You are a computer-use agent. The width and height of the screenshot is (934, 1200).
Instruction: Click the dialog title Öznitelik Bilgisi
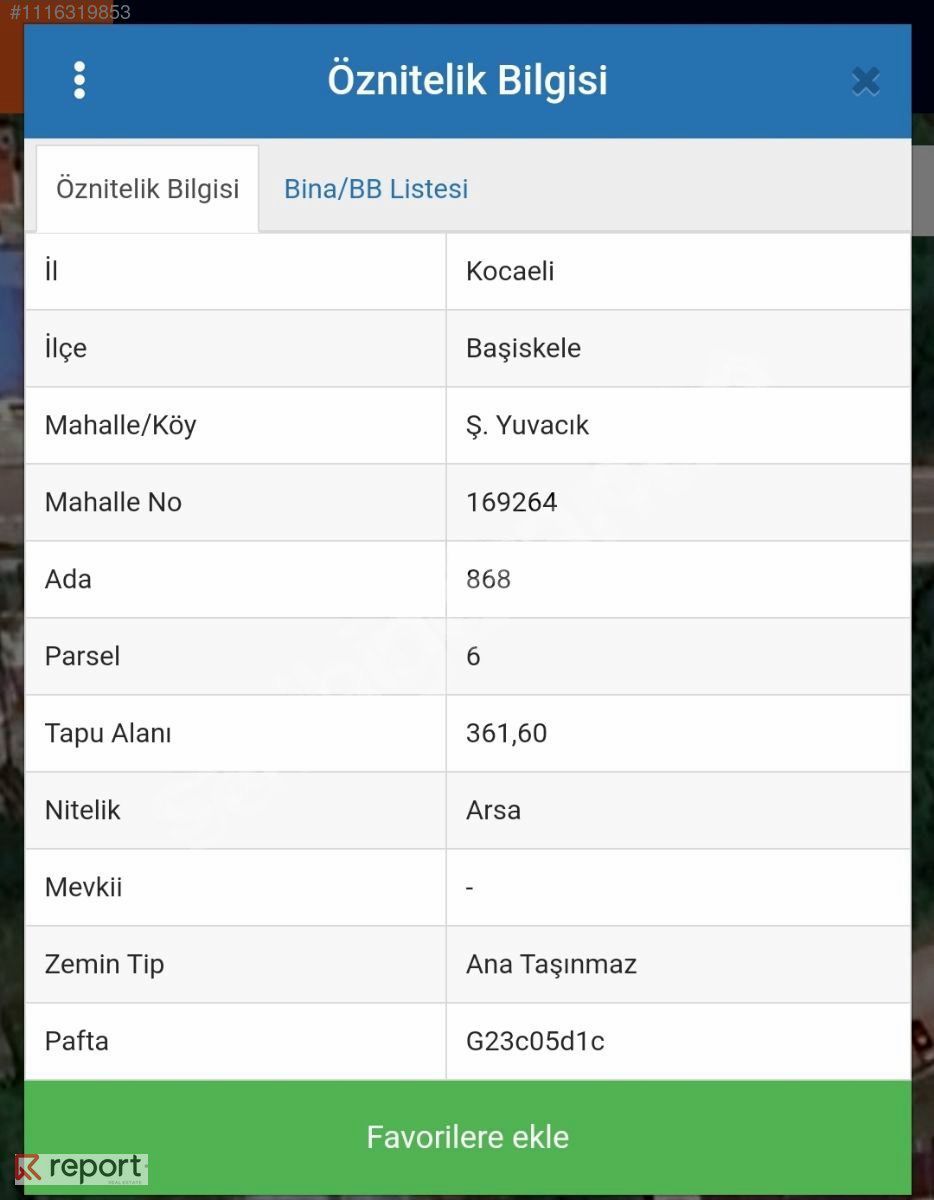(467, 80)
